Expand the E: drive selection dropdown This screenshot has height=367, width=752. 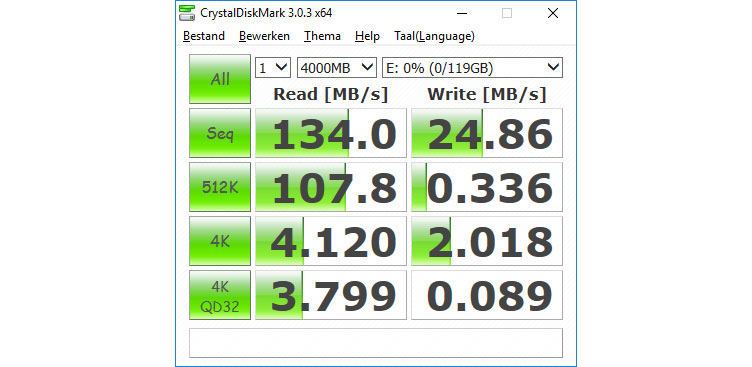[472, 68]
